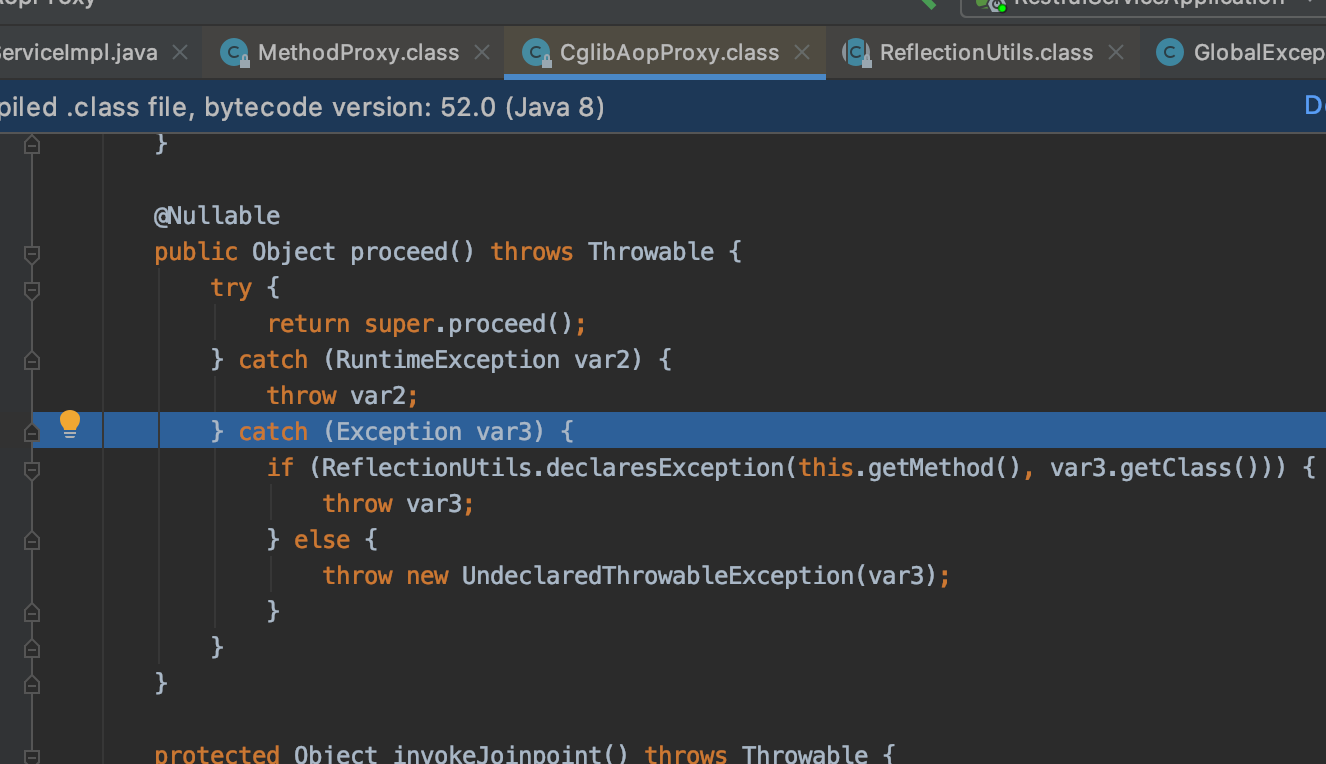Collapse the invokeJoinpoint() method fold marker
1326x764 pixels.
32,757
